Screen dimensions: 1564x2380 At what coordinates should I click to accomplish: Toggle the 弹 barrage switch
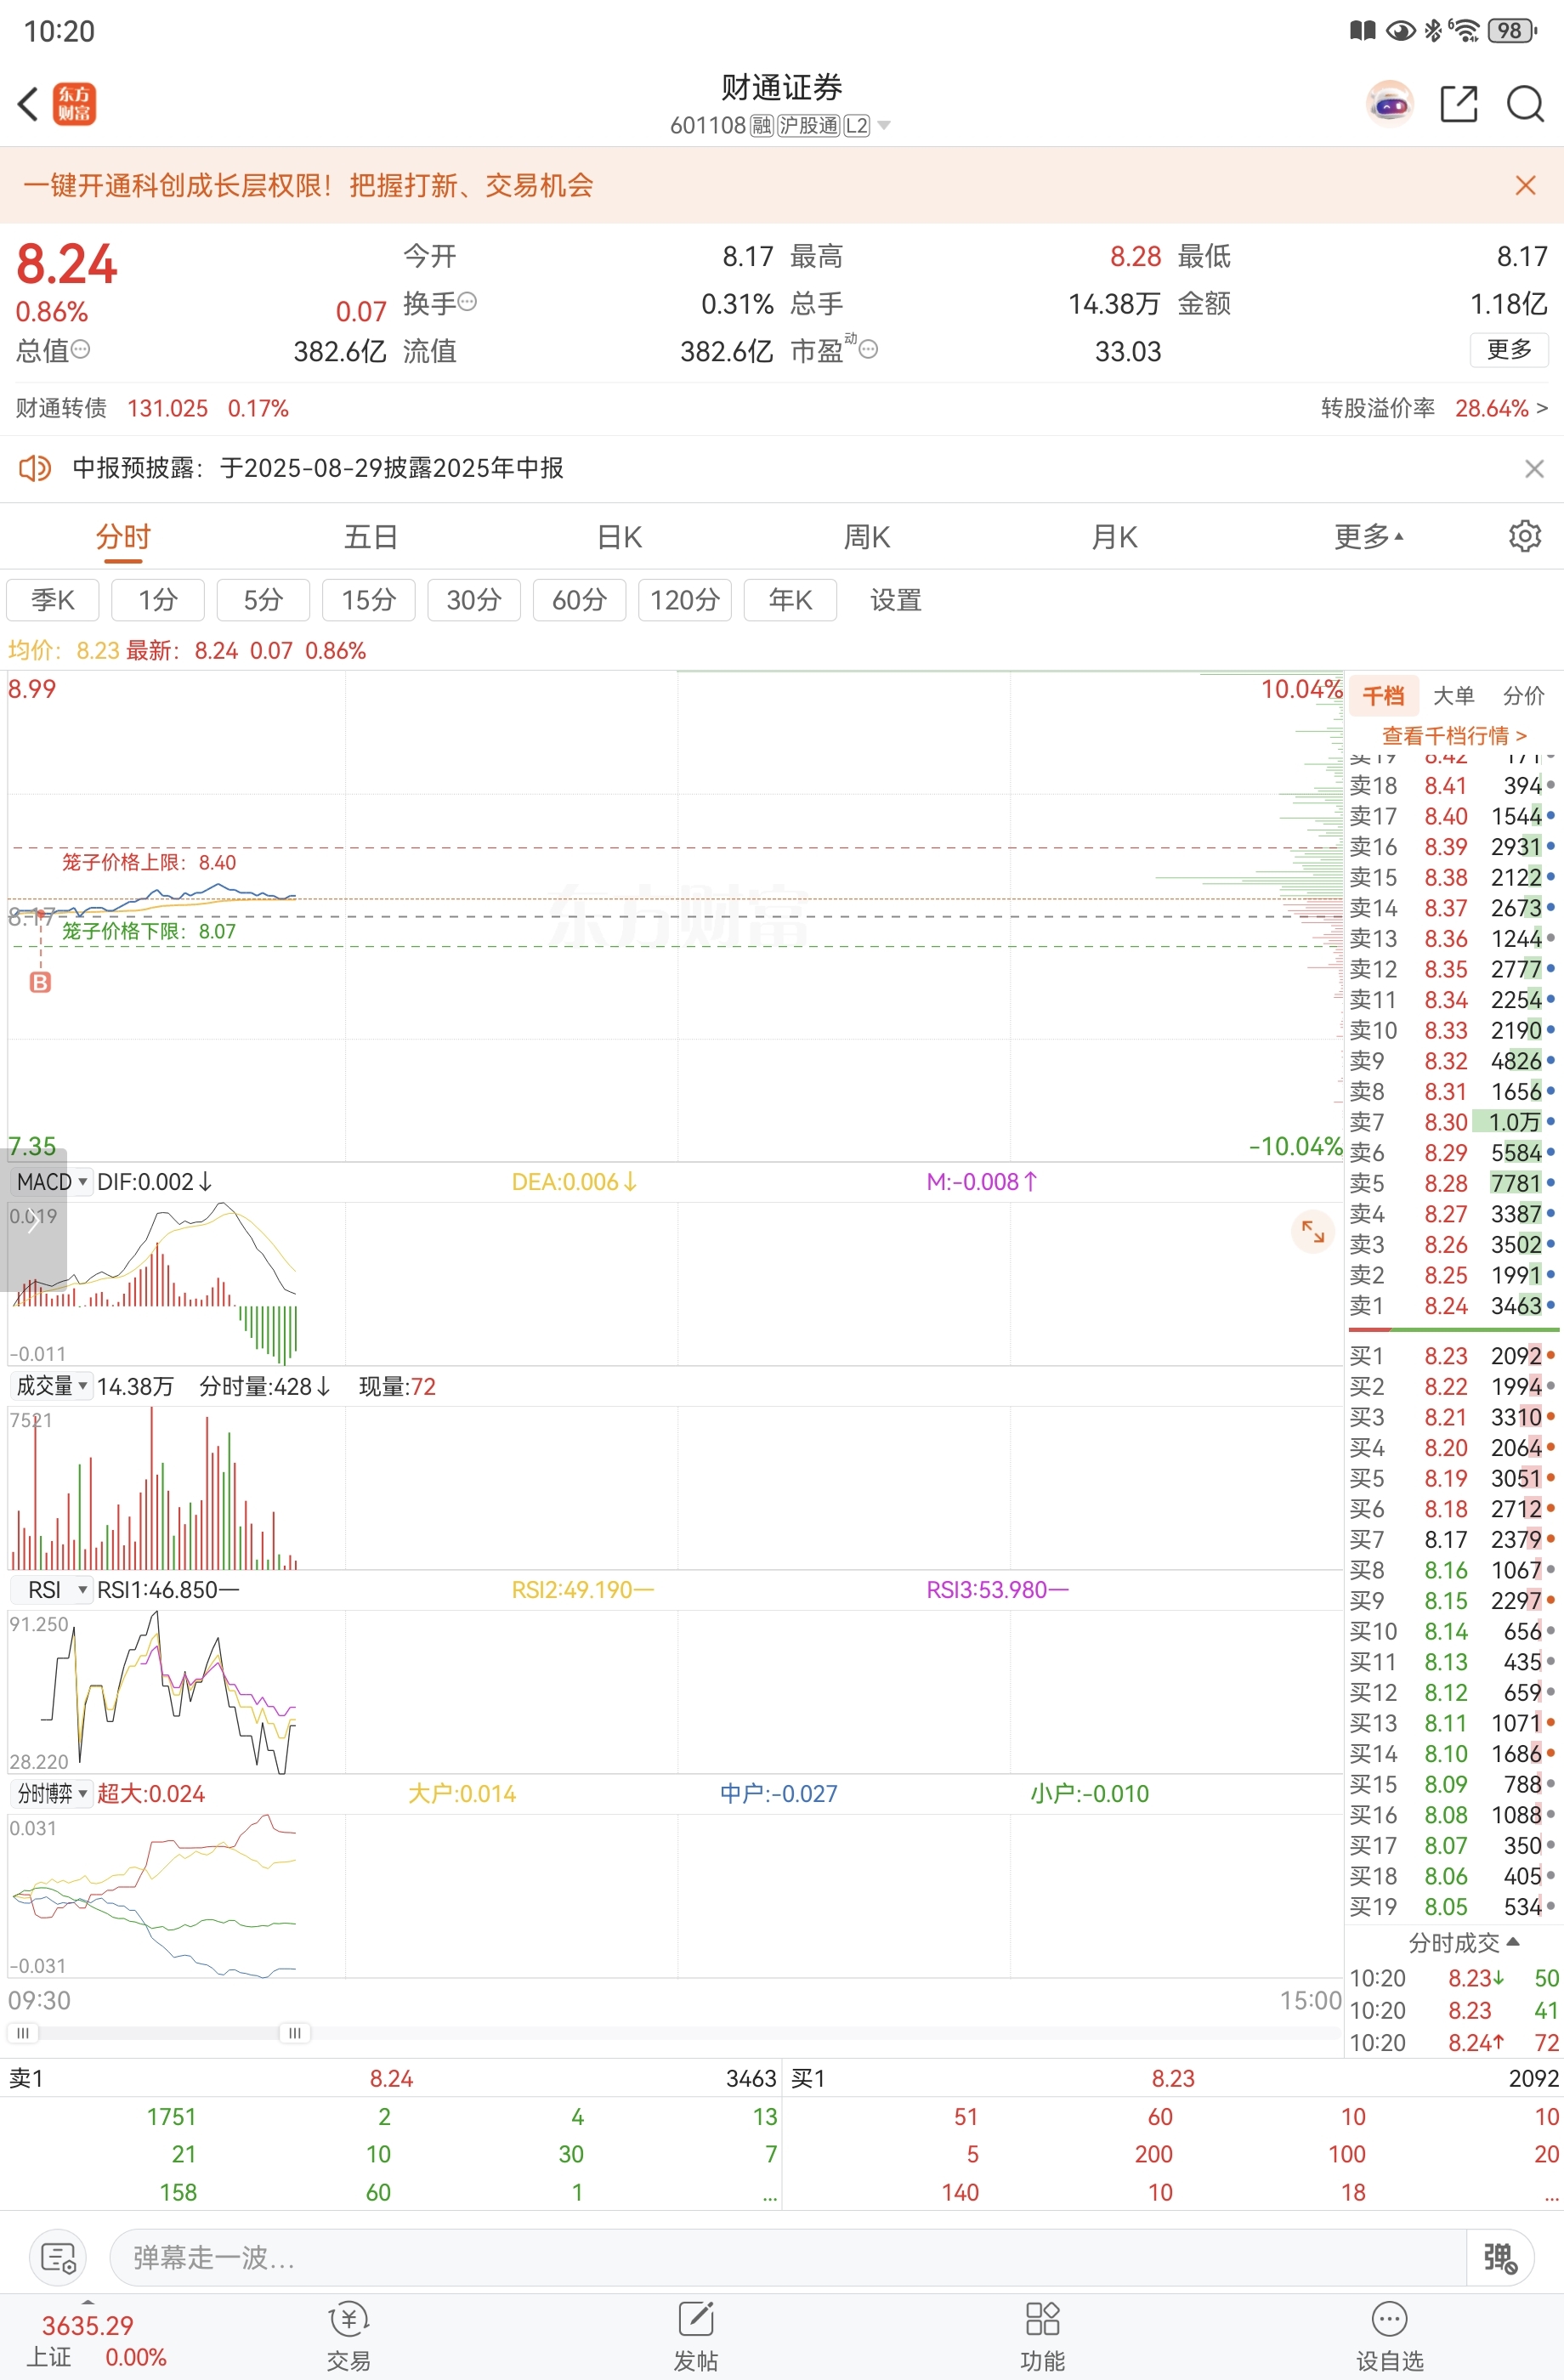(x=1499, y=2257)
